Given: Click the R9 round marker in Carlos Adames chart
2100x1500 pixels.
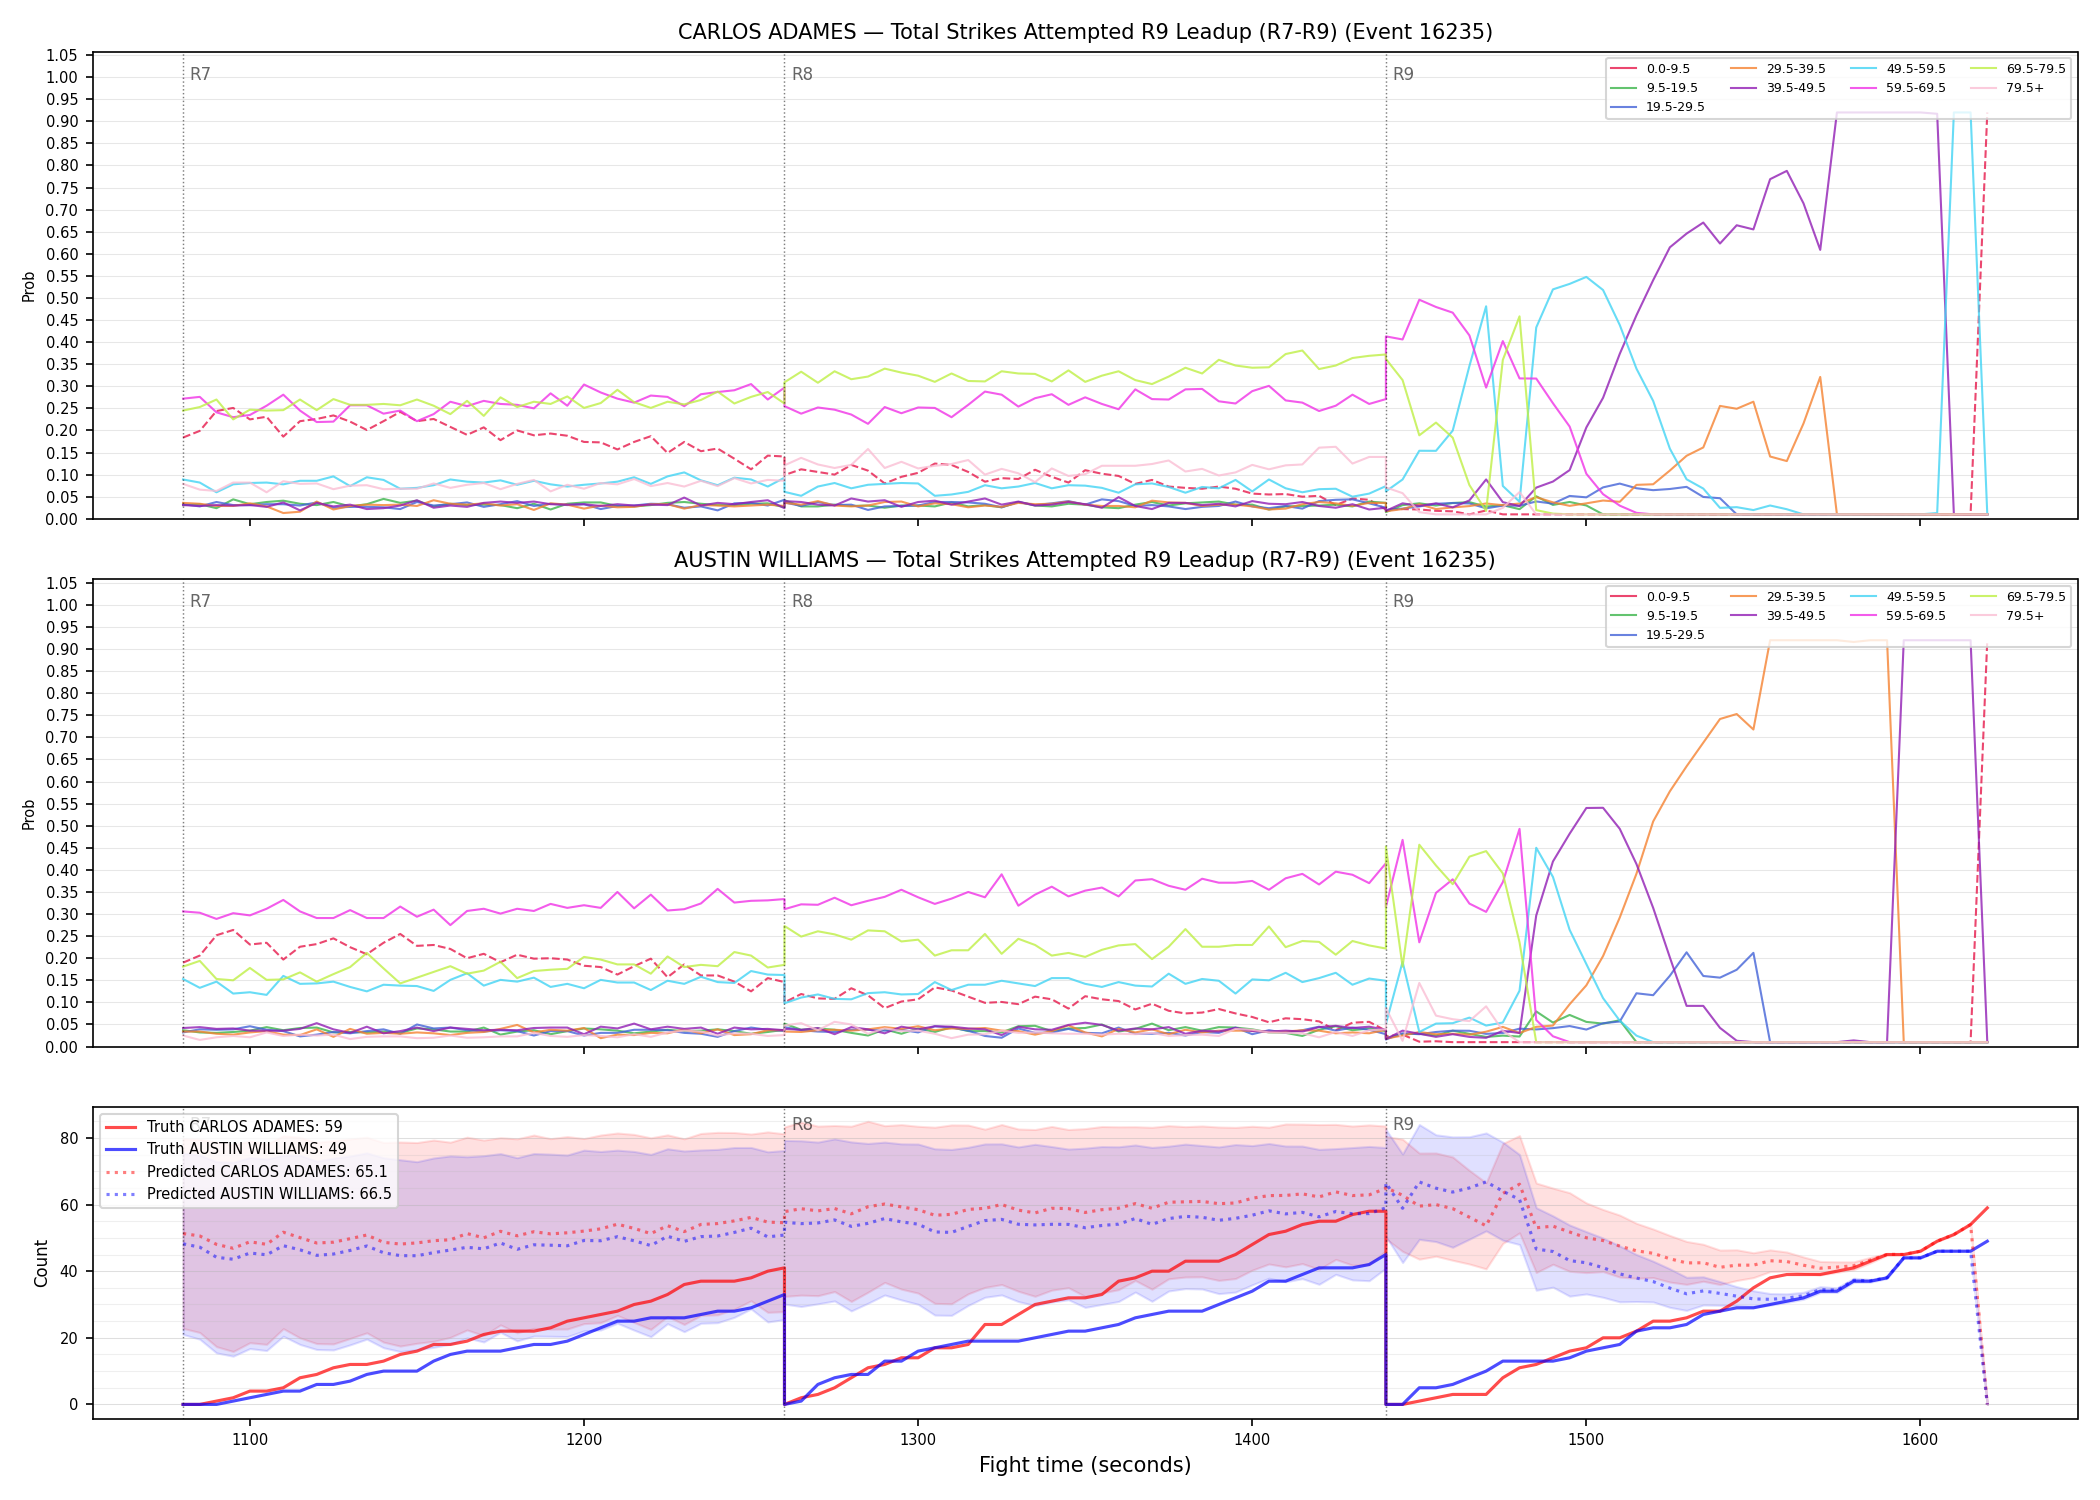Looking at the screenshot, I should click(x=1403, y=74).
